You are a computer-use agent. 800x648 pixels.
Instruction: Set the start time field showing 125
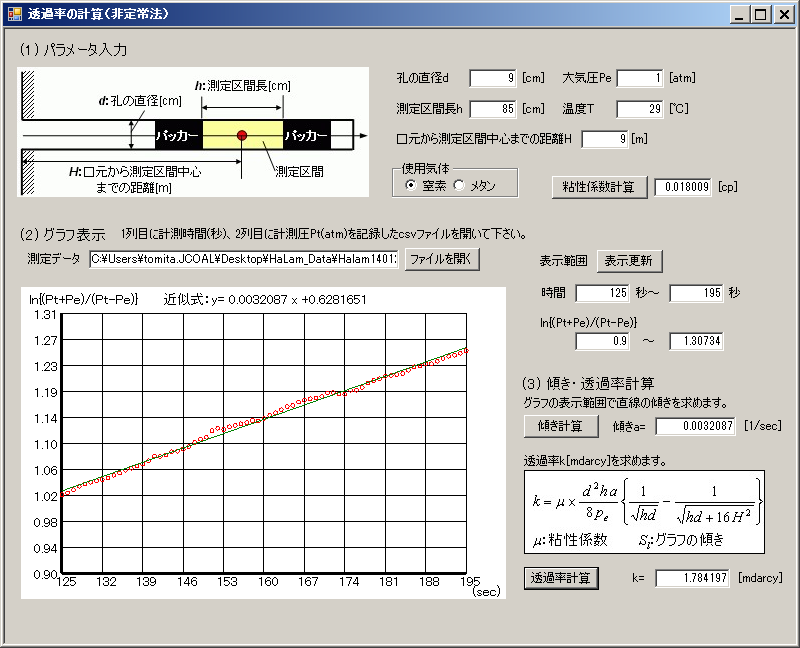tap(602, 293)
